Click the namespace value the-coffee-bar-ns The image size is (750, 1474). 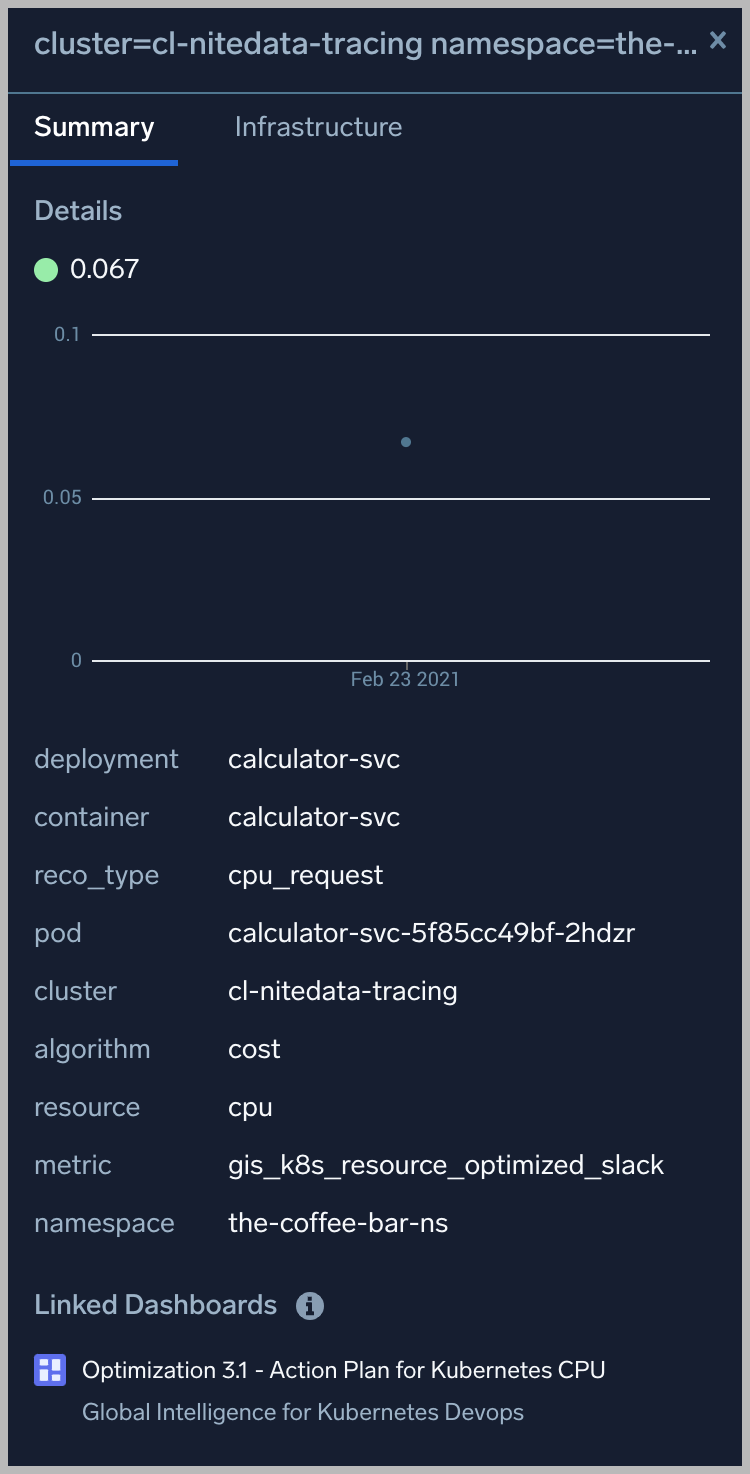point(338,1223)
